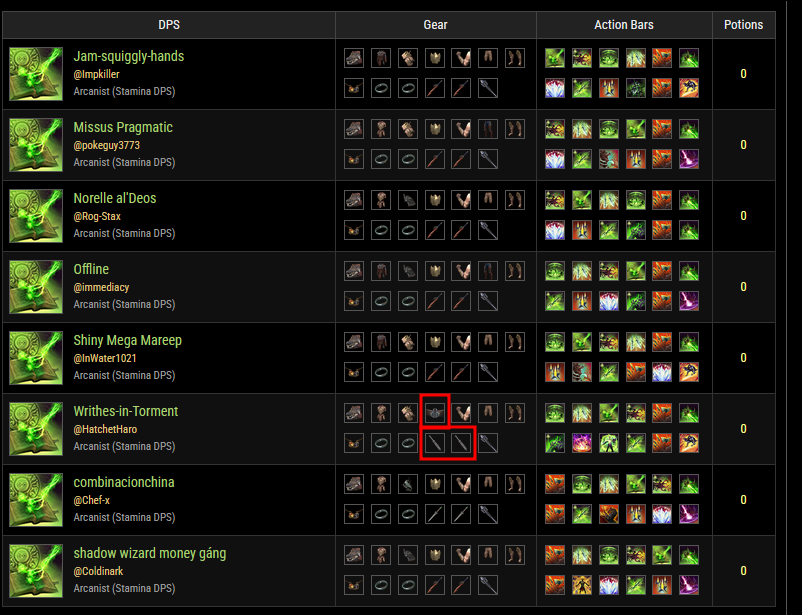Click the white crystal skill on Jam-squiggly-hands' back bar
The height and width of the screenshot is (615, 802).
pos(555,88)
